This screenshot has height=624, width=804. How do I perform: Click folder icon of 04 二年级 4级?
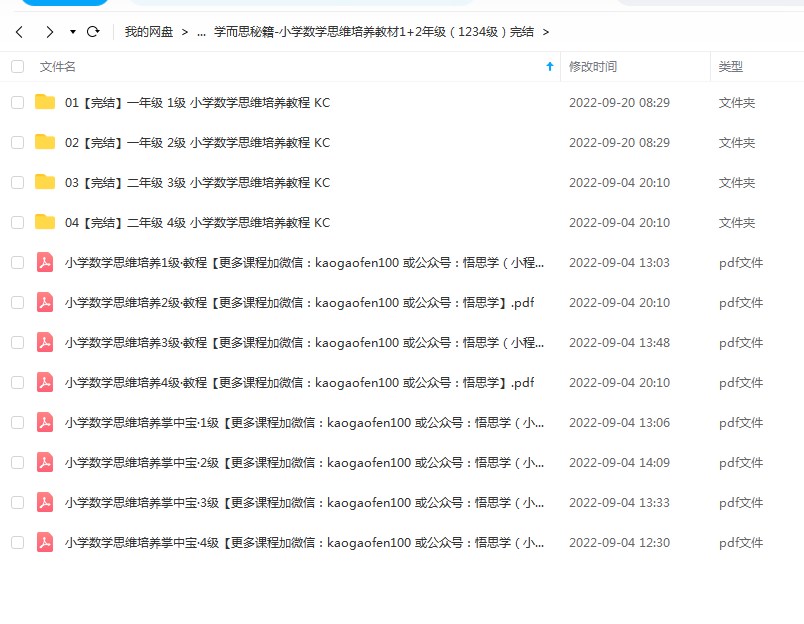tap(45, 222)
